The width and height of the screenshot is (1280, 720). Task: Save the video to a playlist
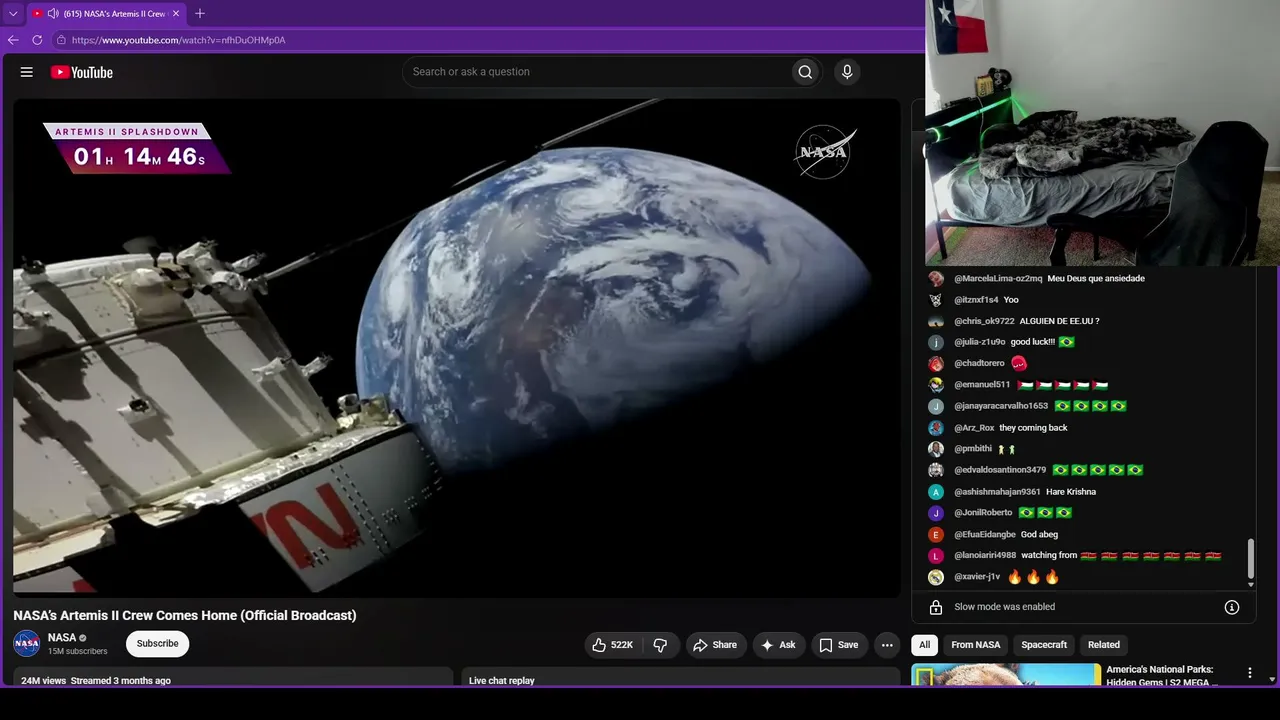click(839, 645)
